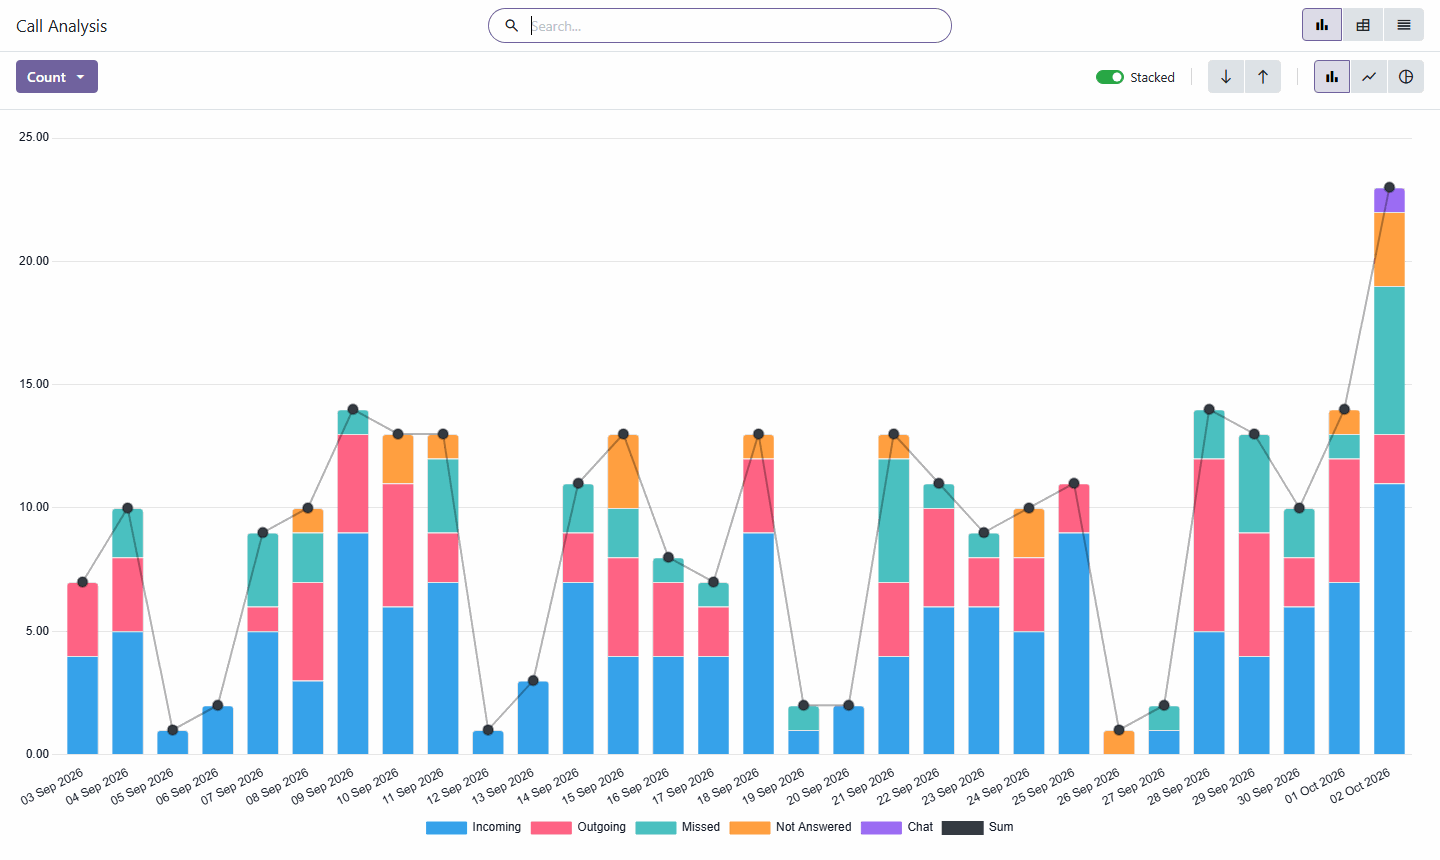Toggle Sum series in legend
Screen dimensions: 1440x860
coord(978,828)
